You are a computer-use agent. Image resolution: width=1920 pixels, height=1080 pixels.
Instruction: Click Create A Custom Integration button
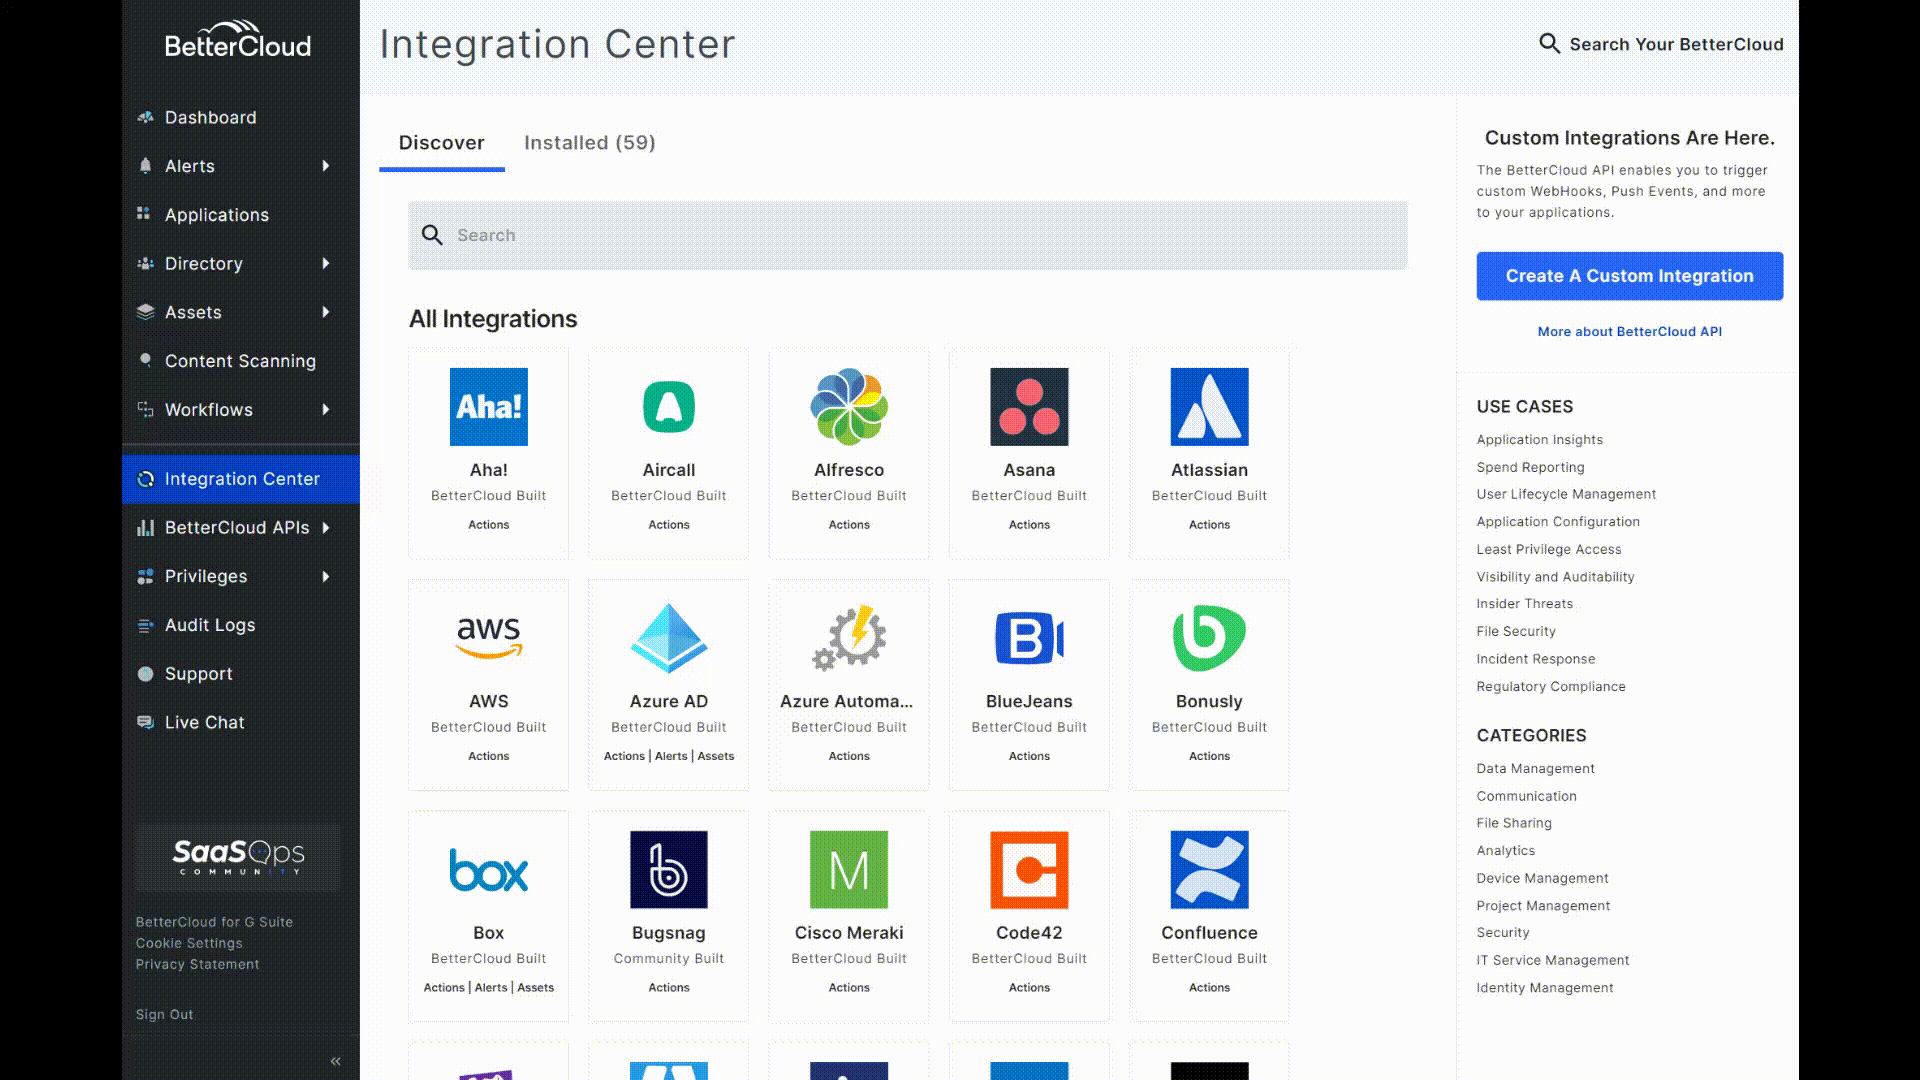[x=1630, y=276]
